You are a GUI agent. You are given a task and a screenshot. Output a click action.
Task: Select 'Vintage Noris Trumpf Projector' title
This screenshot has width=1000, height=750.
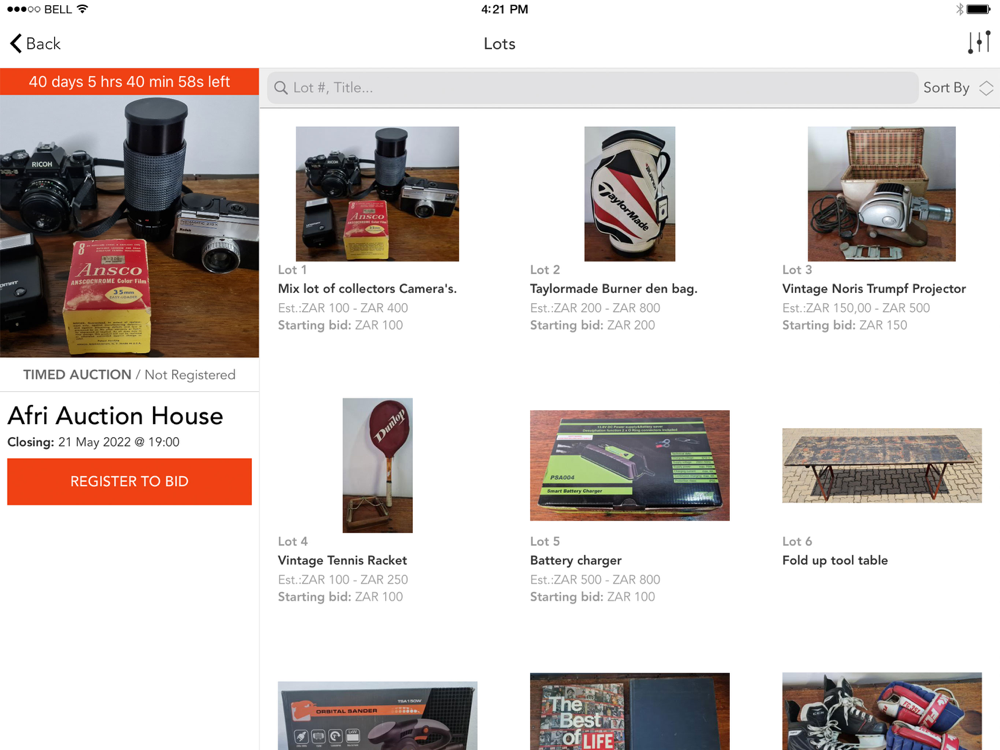[874, 289]
